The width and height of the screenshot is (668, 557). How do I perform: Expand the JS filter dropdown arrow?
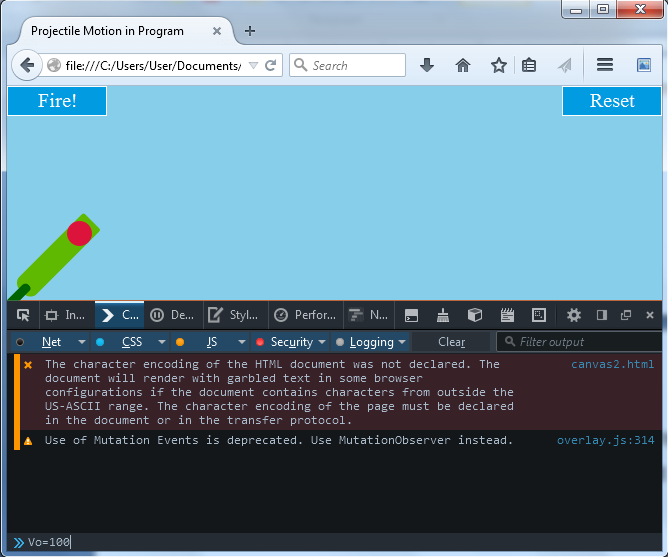(242, 342)
